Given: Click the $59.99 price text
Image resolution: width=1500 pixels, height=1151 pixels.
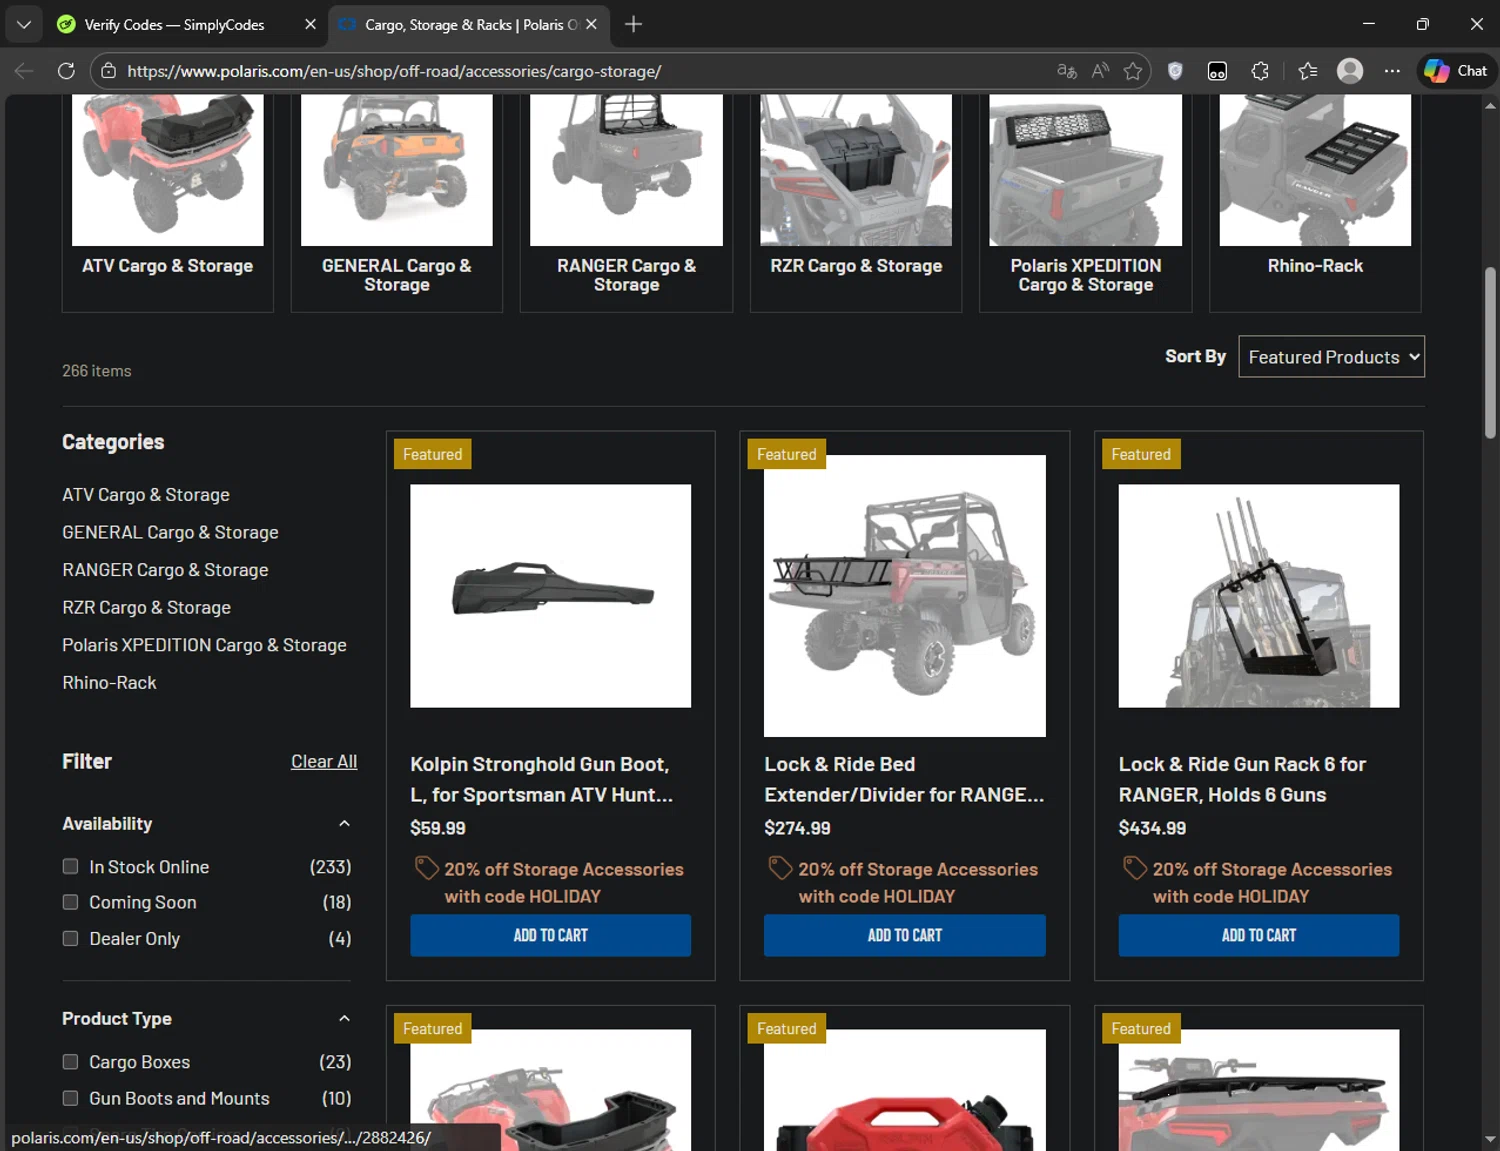Looking at the screenshot, I should 438,828.
